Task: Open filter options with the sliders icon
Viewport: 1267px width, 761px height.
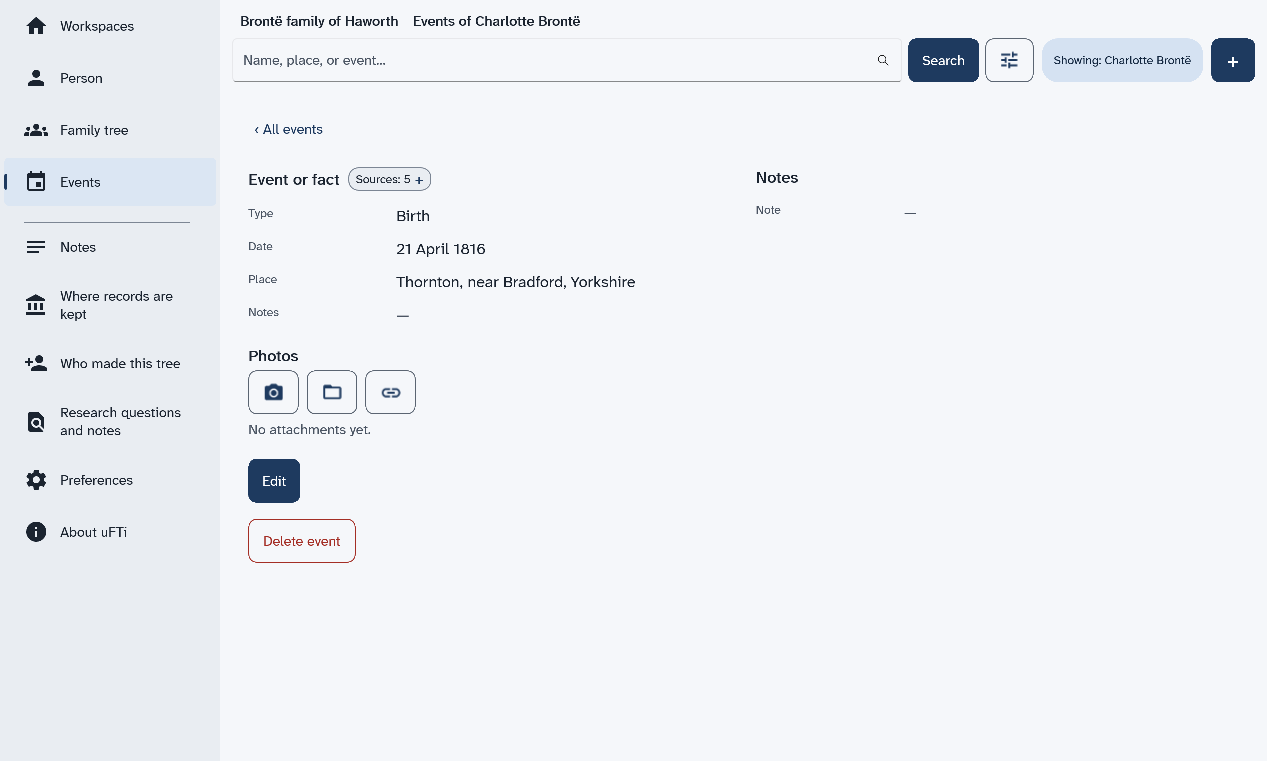Action: (x=1009, y=60)
